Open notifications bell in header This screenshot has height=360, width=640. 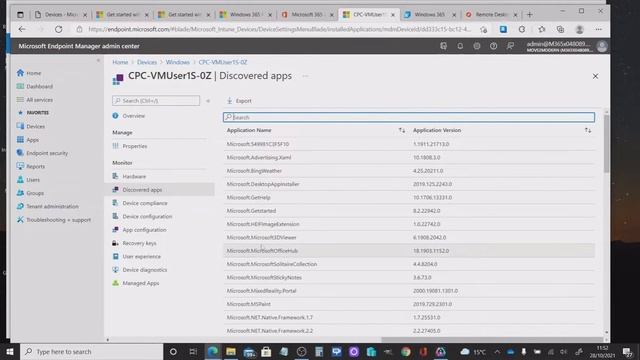pos(460,46)
